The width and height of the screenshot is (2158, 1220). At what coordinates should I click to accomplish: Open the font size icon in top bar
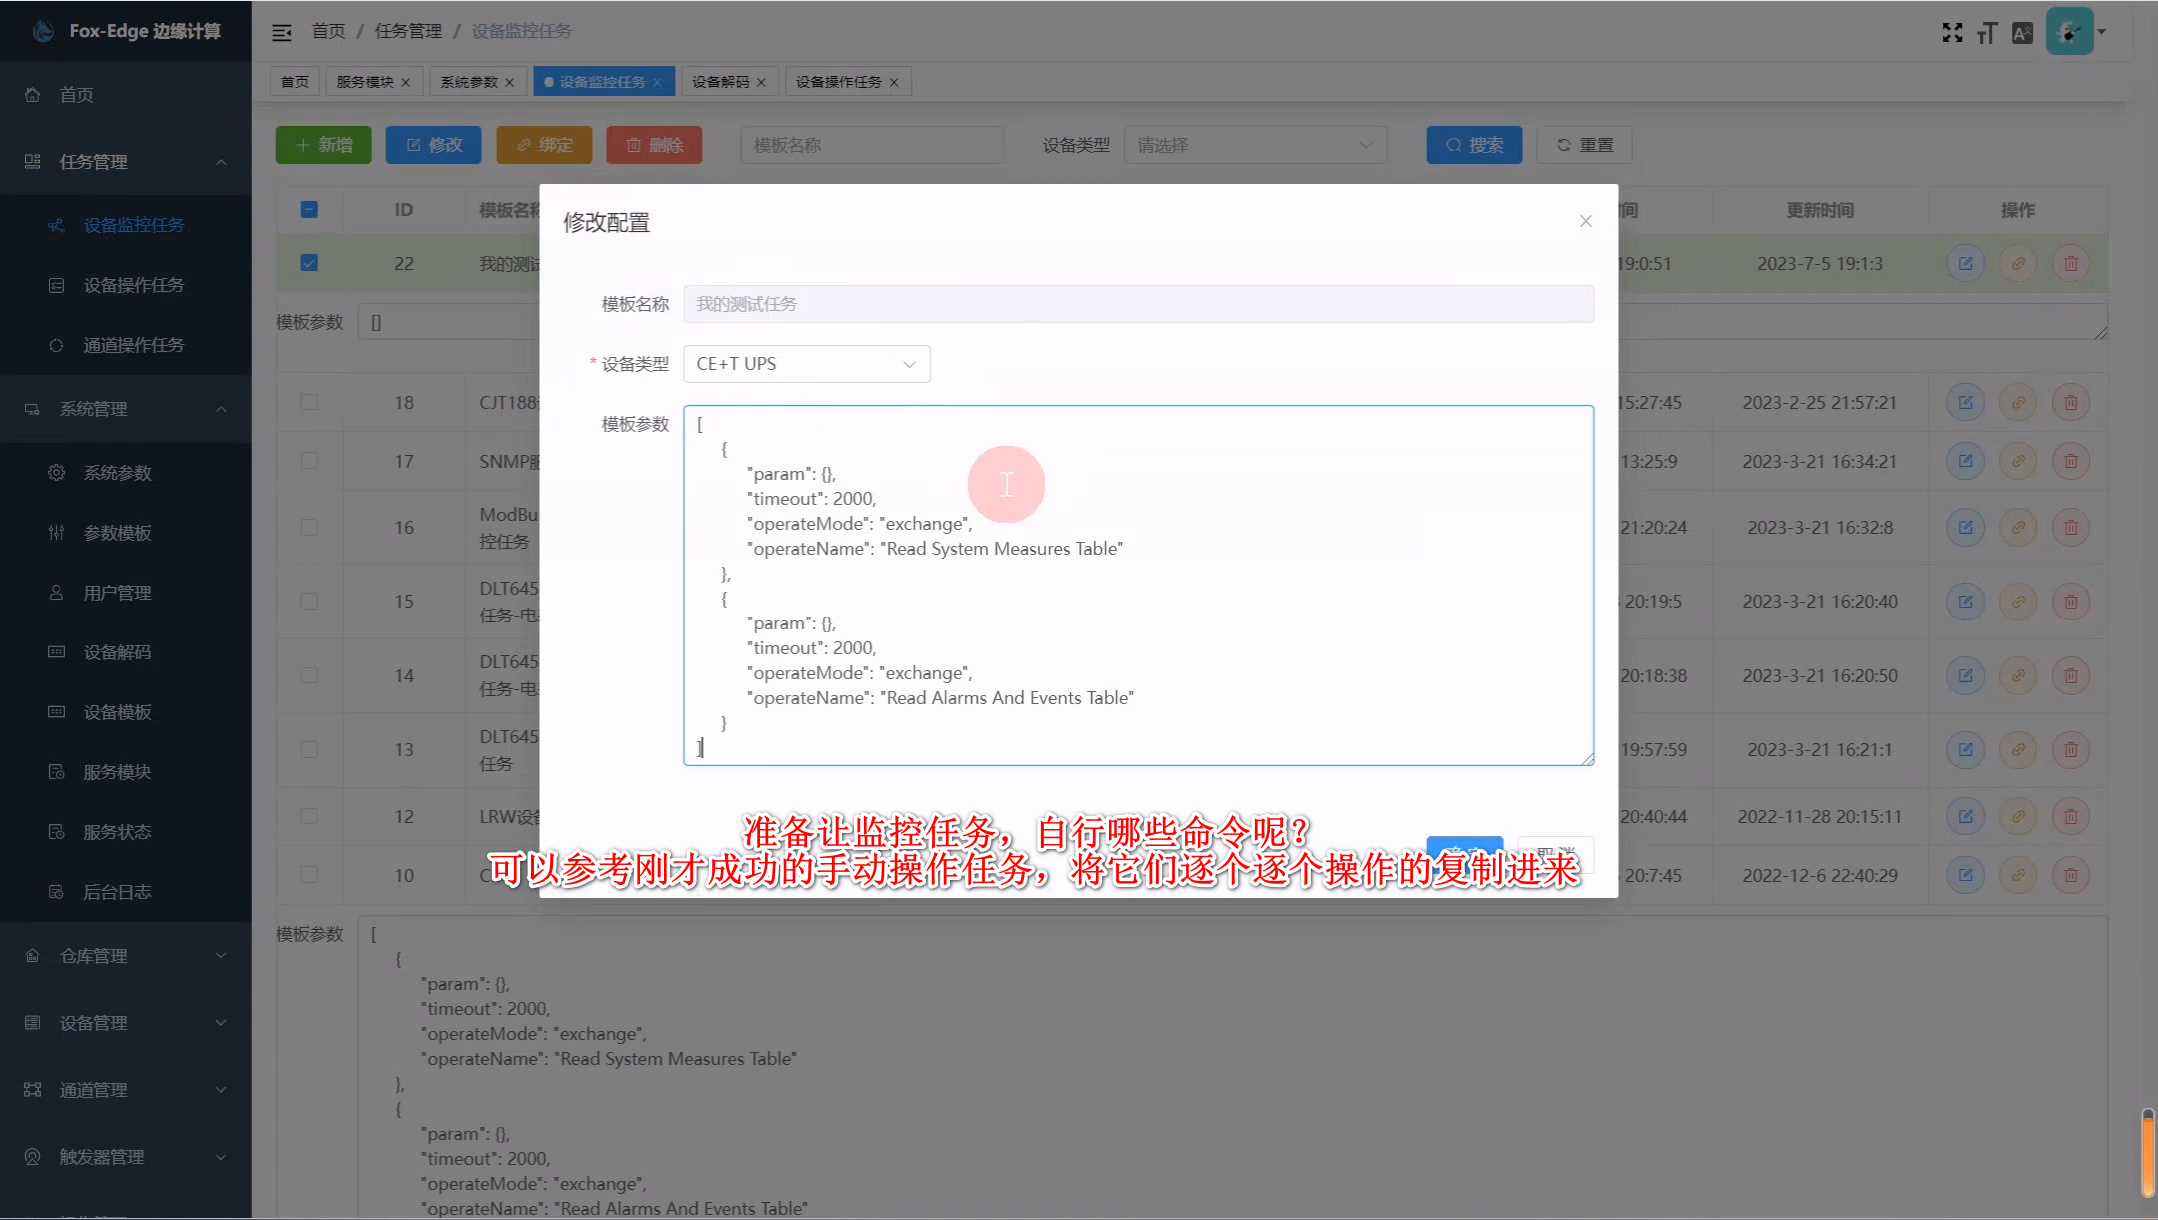pos(1987,33)
